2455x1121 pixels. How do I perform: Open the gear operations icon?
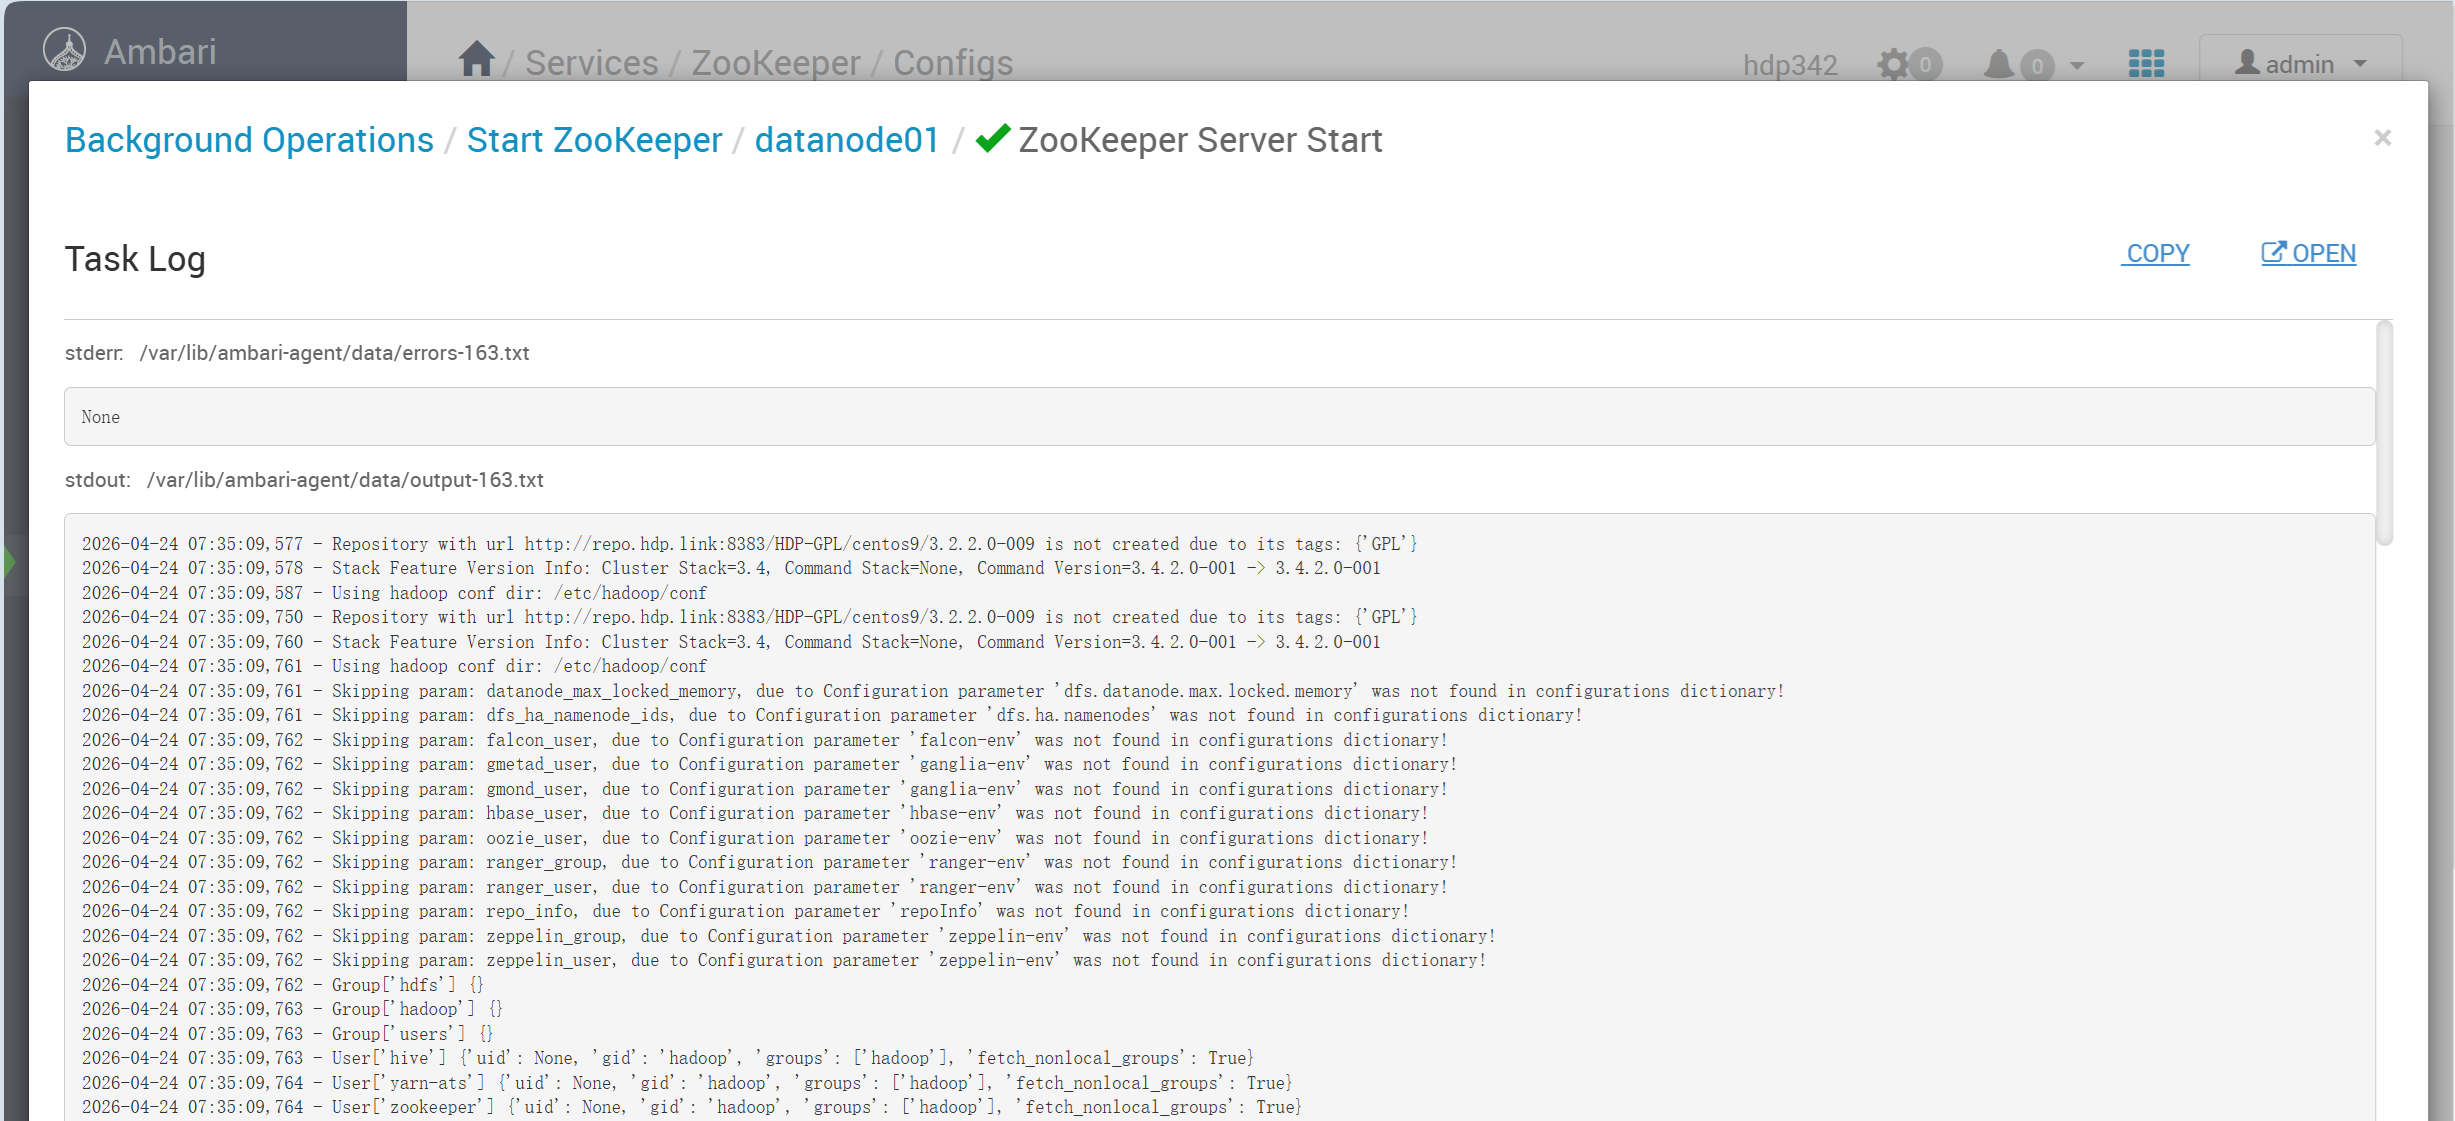pos(1892,65)
